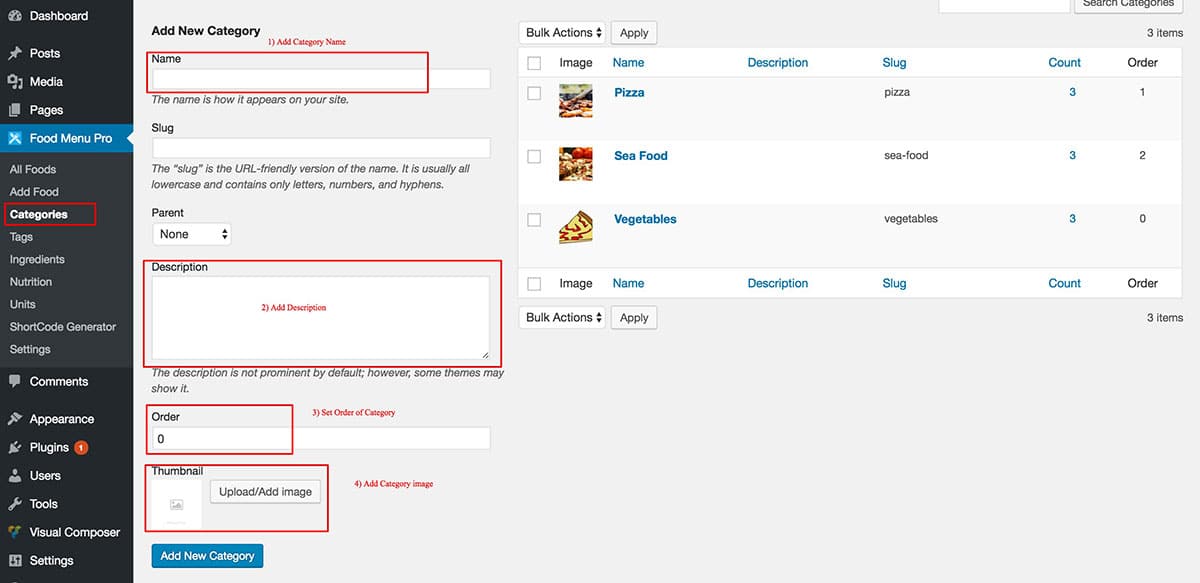This screenshot has height=583, width=1200.
Task: Click the Tools wrench icon
Action: (x=15, y=504)
